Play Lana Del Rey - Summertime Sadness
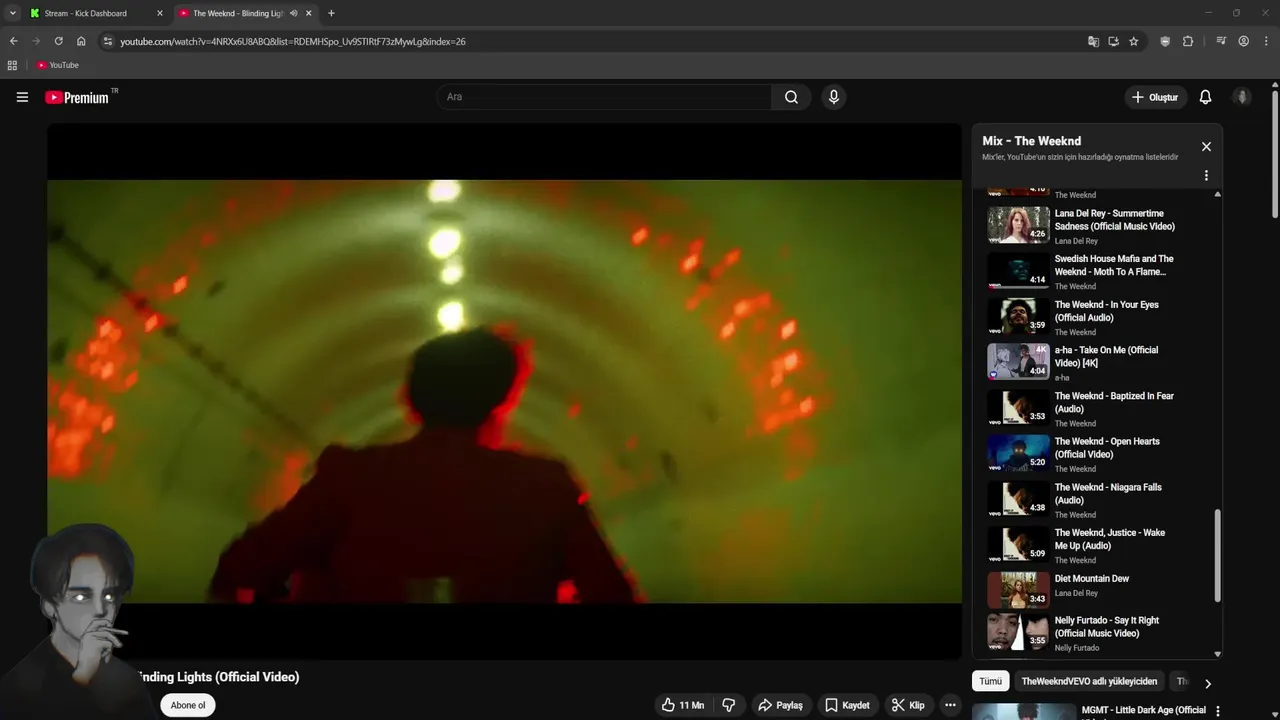This screenshot has width=1280, height=720. [x=1096, y=225]
